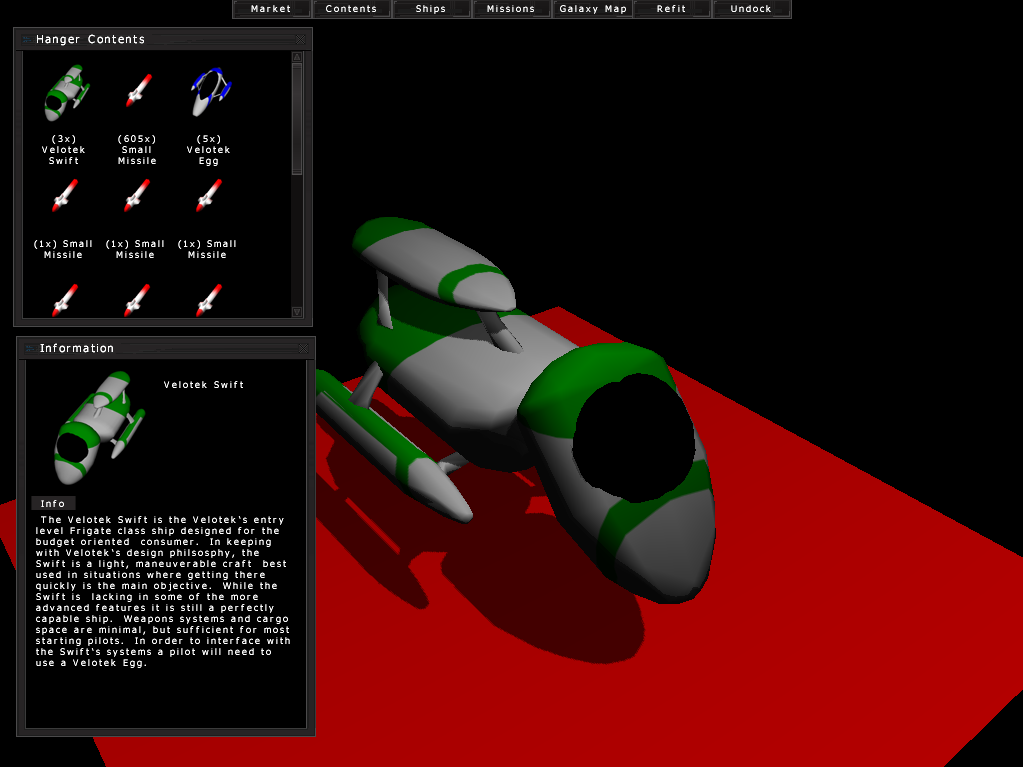1023x767 pixels.
Task: Click the Hanger Contents title bar icon
Action: coord(26,40)
